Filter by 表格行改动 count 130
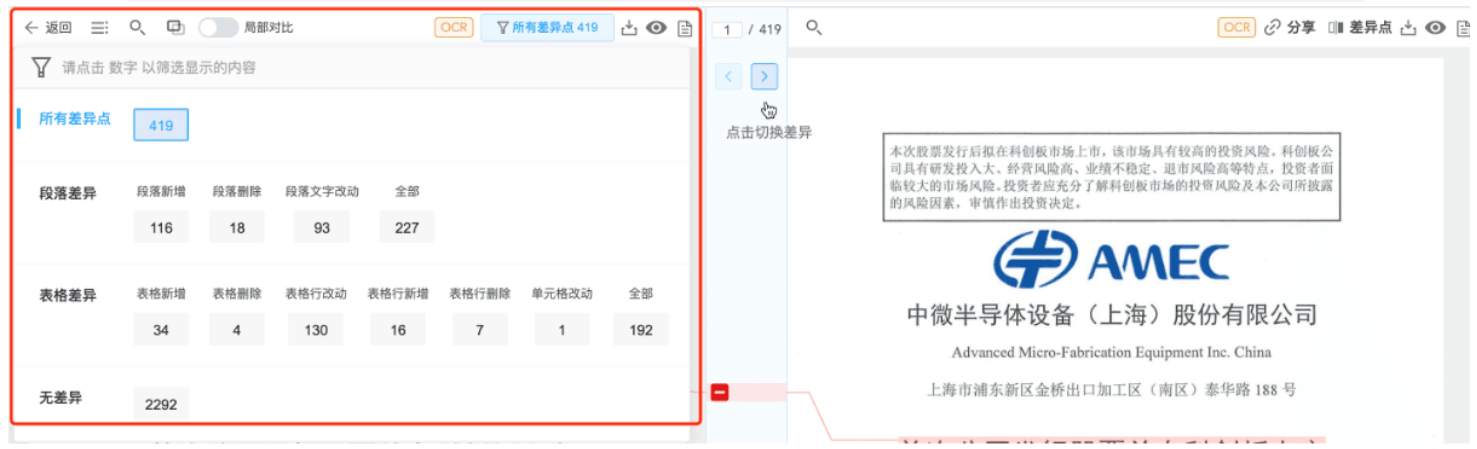This screenshot has height=449, width=1477. [316, 329]
